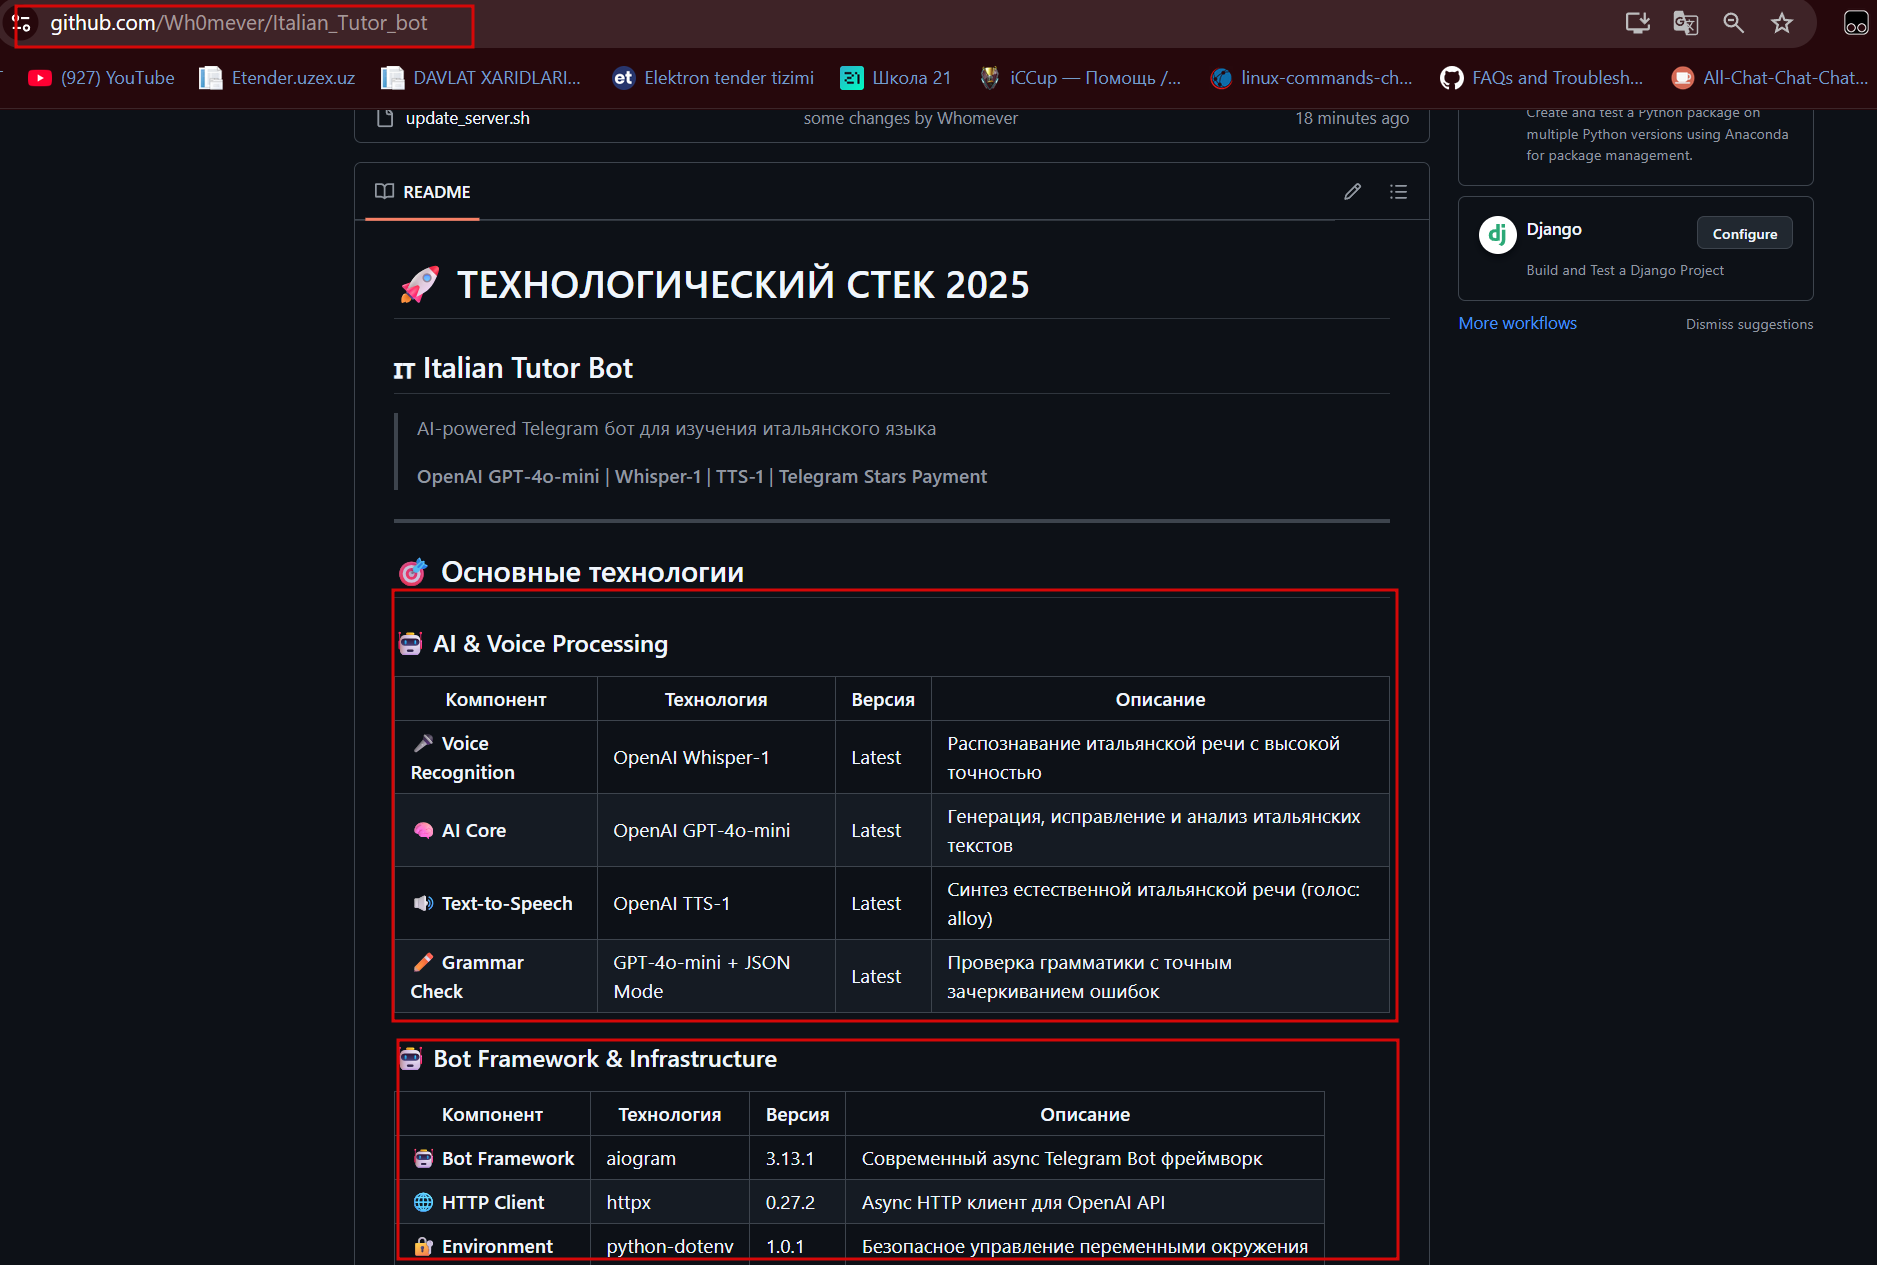Image resolution: width=1877 pixels, height=1265 pixels.
Task: Open the Etender.uzex.uz bookmark
Action: [277, 78]
